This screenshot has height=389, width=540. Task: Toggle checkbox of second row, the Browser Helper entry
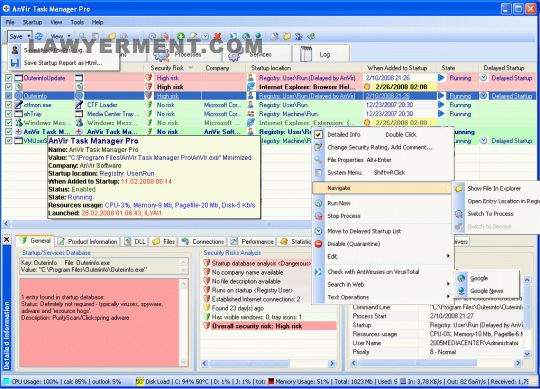[9, 87]
